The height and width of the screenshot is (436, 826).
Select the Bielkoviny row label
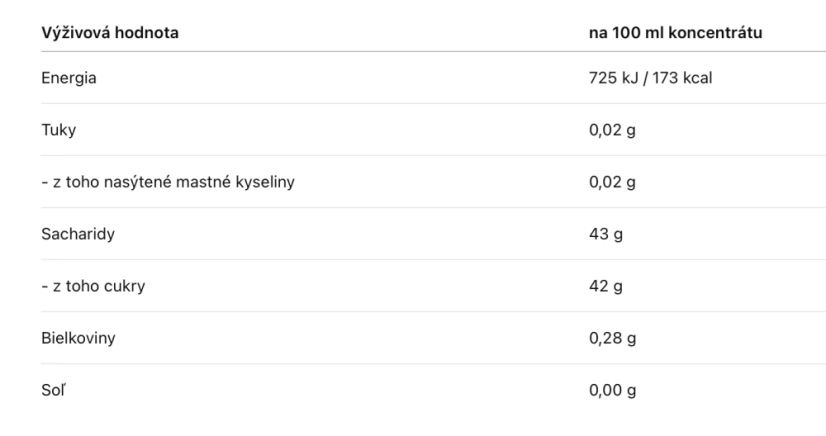[78, 338]
